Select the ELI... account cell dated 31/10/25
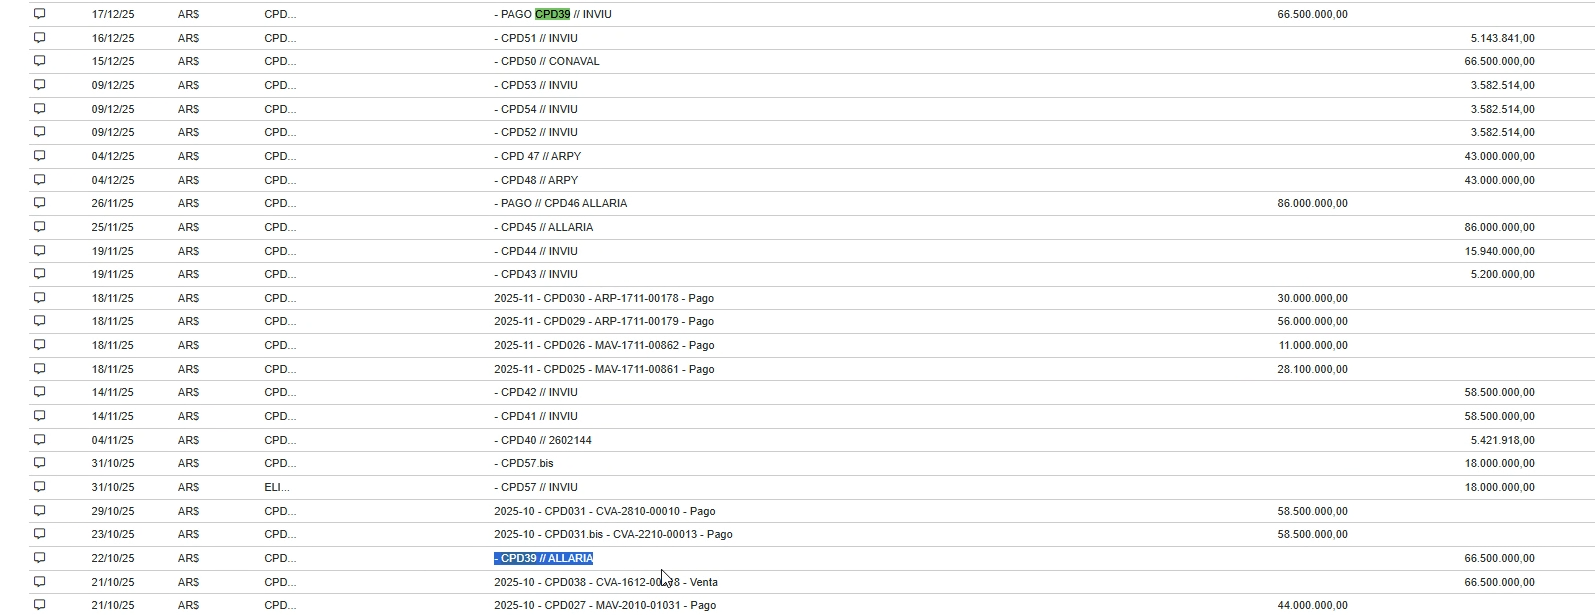1595x615 pixels. coord(277,487)
